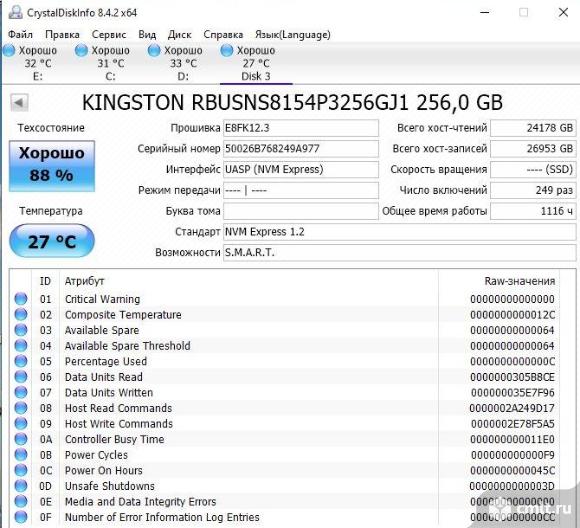Click the blue health orb above E: drive

9,50
